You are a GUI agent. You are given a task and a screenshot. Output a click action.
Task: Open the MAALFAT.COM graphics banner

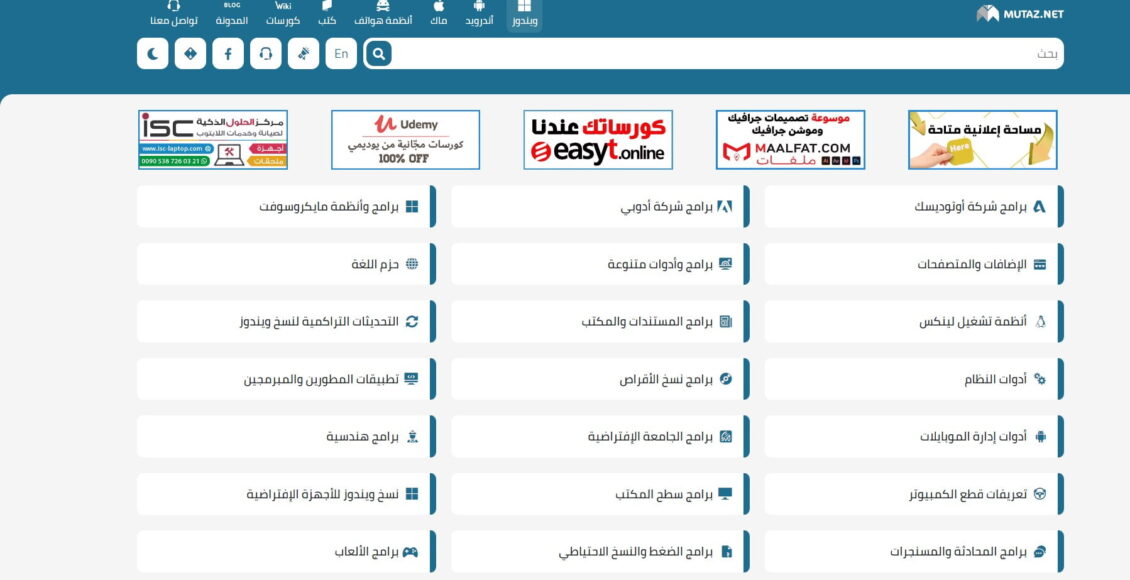point(792,139)
